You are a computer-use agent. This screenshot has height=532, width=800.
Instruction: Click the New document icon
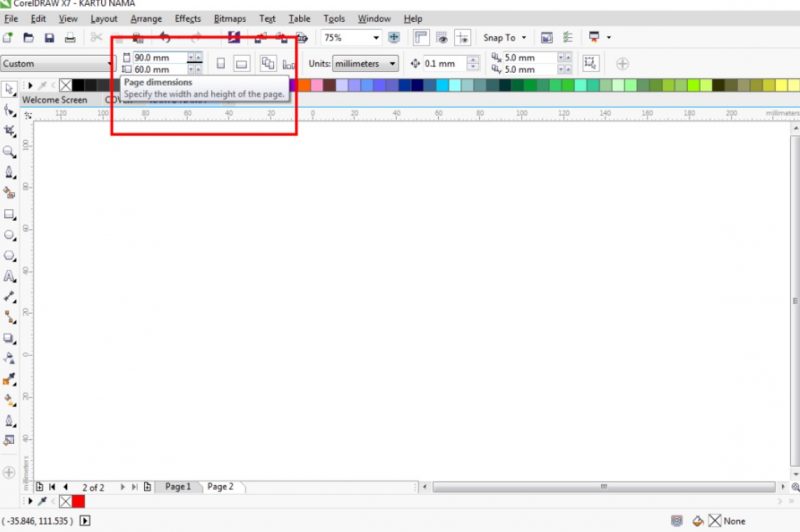pyautogui.click(x=8, y=38)
